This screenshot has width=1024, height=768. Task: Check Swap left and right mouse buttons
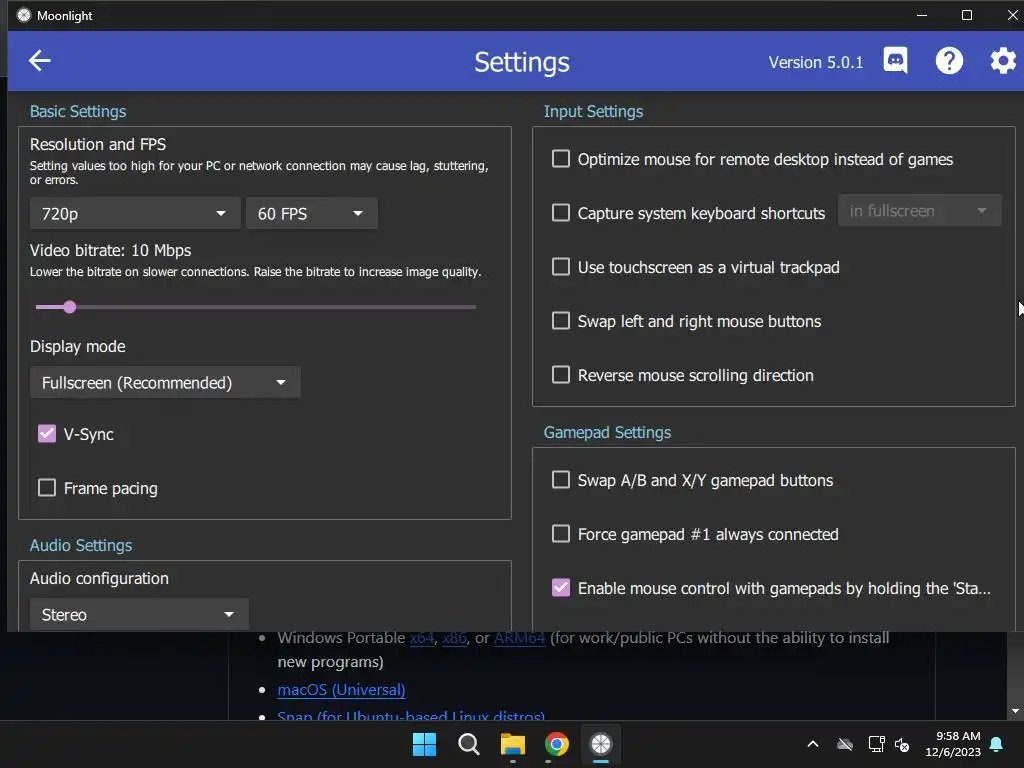click(561, 321)
